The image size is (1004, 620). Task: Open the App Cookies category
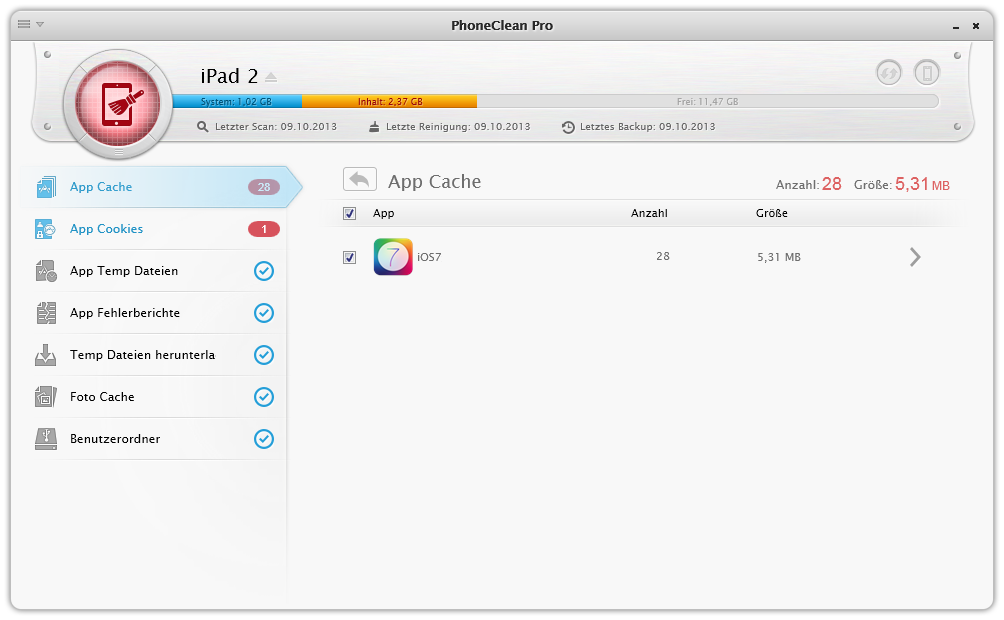point(154,229)
